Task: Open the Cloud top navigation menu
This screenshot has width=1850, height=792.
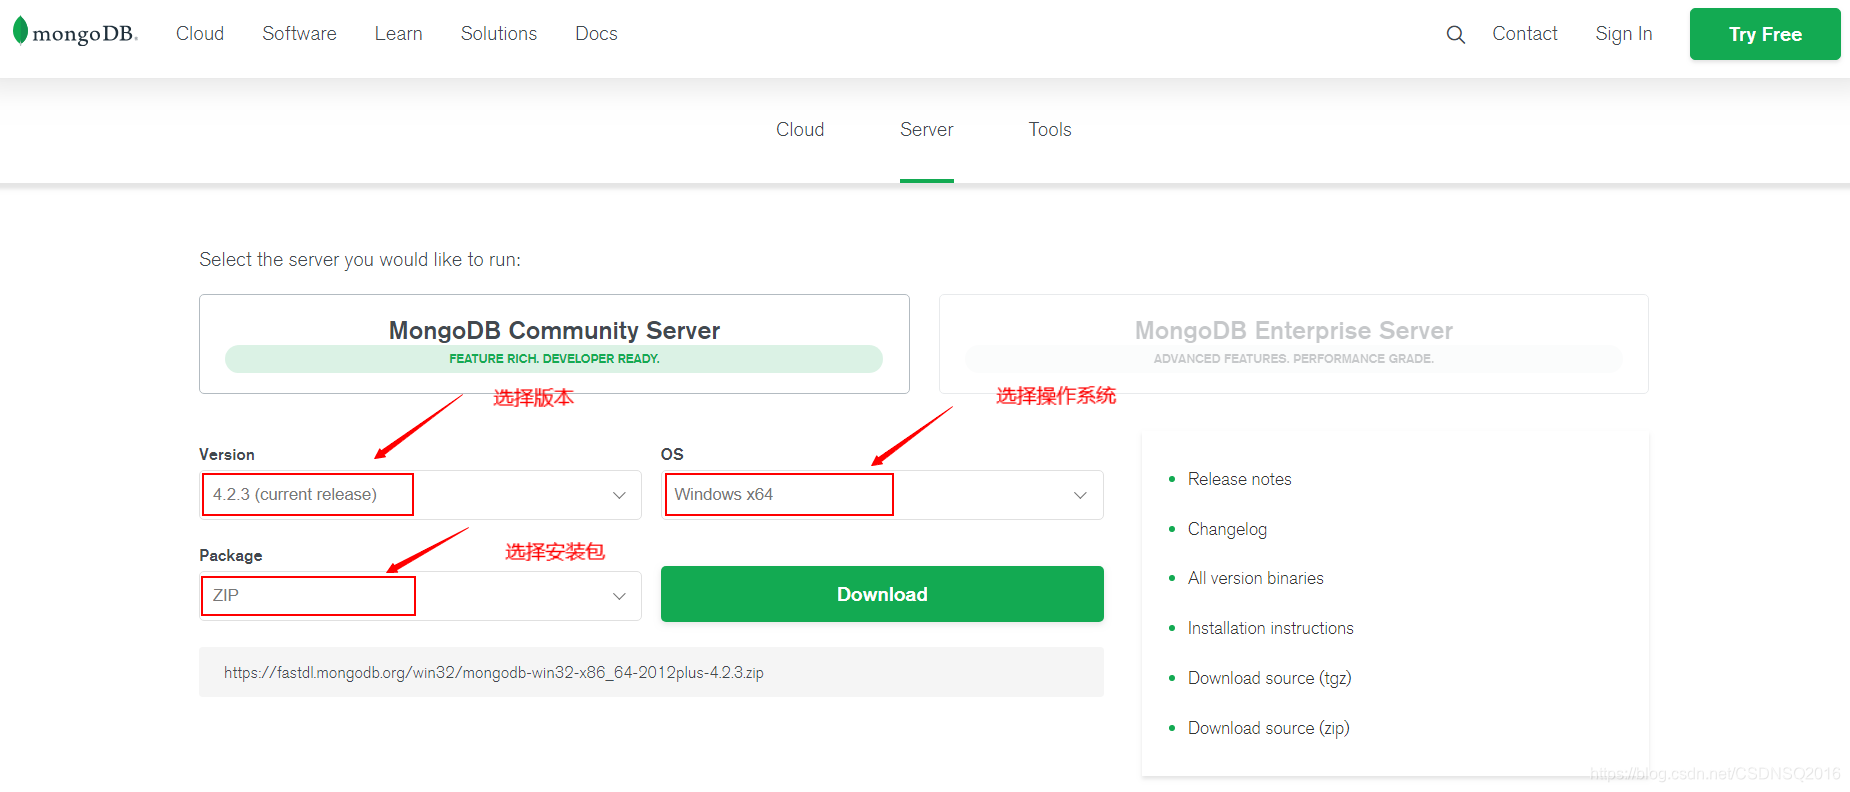Action: 200,34
